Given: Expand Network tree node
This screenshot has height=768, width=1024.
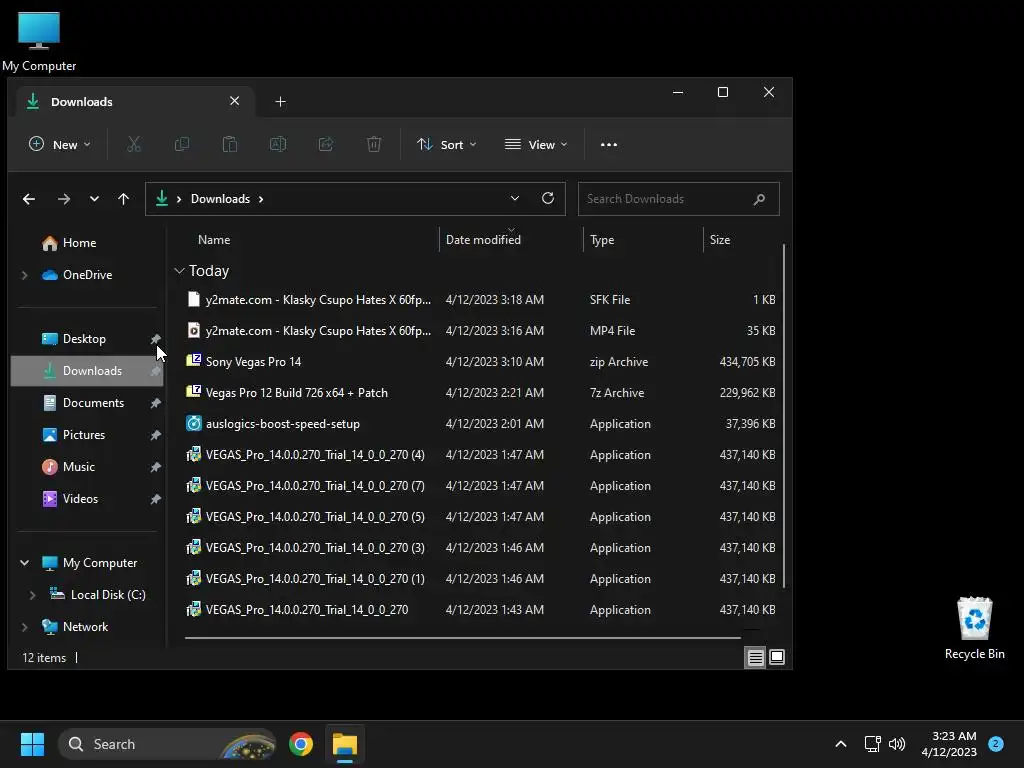Looking at the screenshot, I should click(x=24, y=626).
